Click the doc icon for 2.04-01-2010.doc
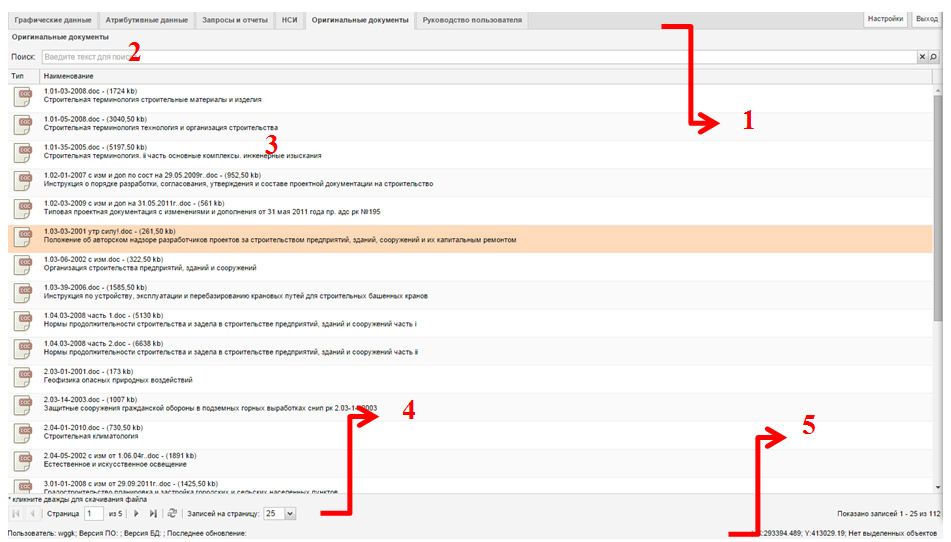951x542 pixels. pyautogui.click(x=22, y=433)
